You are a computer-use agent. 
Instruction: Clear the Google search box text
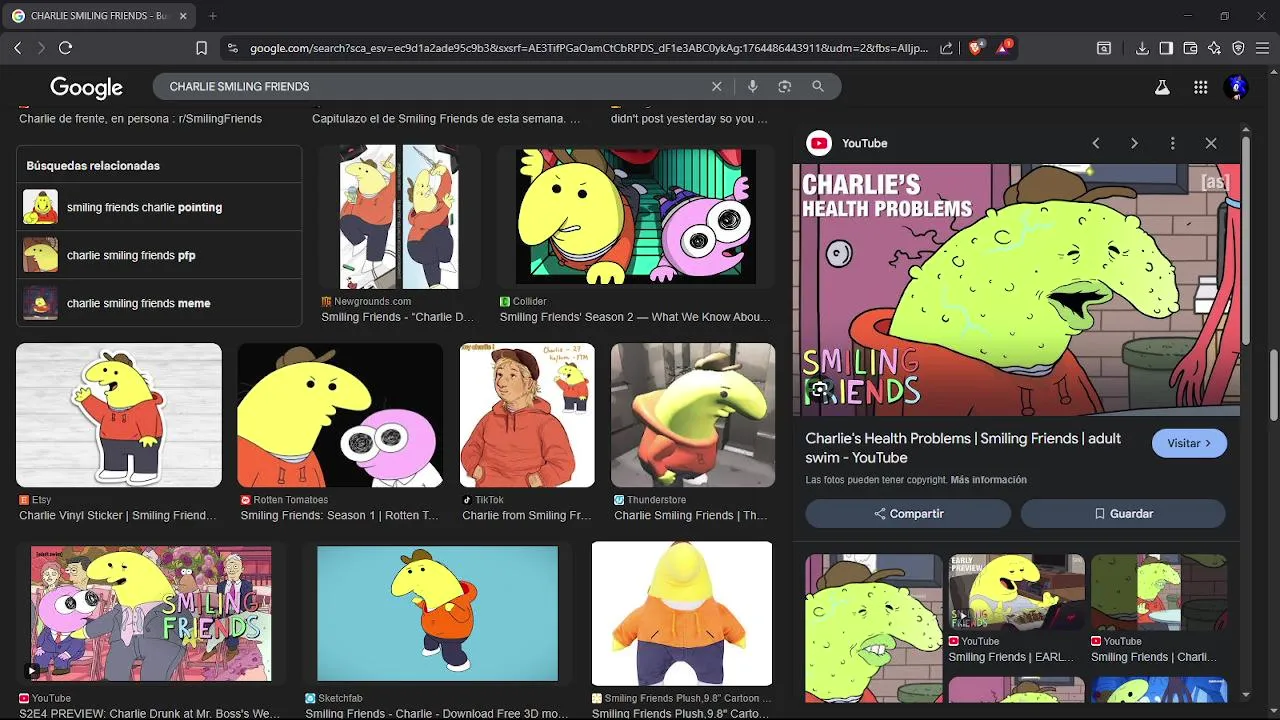[716, 87]
